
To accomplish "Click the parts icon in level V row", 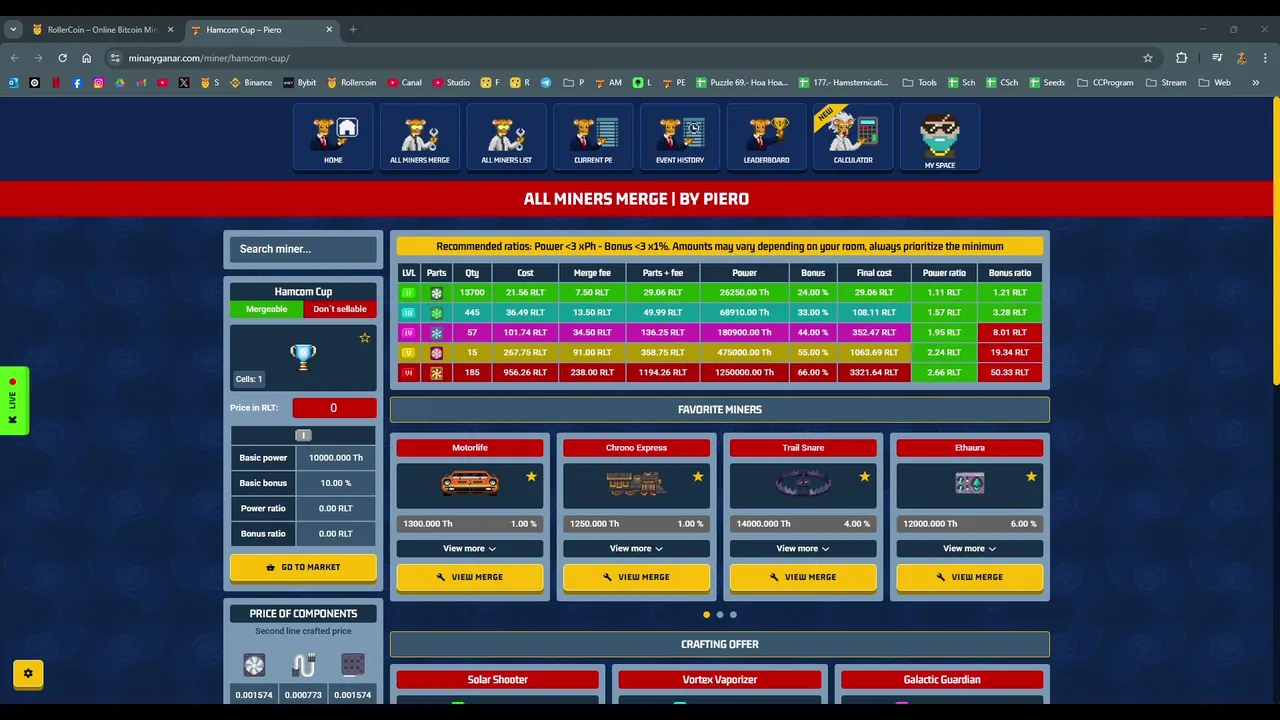I will [x=436, y=353].
